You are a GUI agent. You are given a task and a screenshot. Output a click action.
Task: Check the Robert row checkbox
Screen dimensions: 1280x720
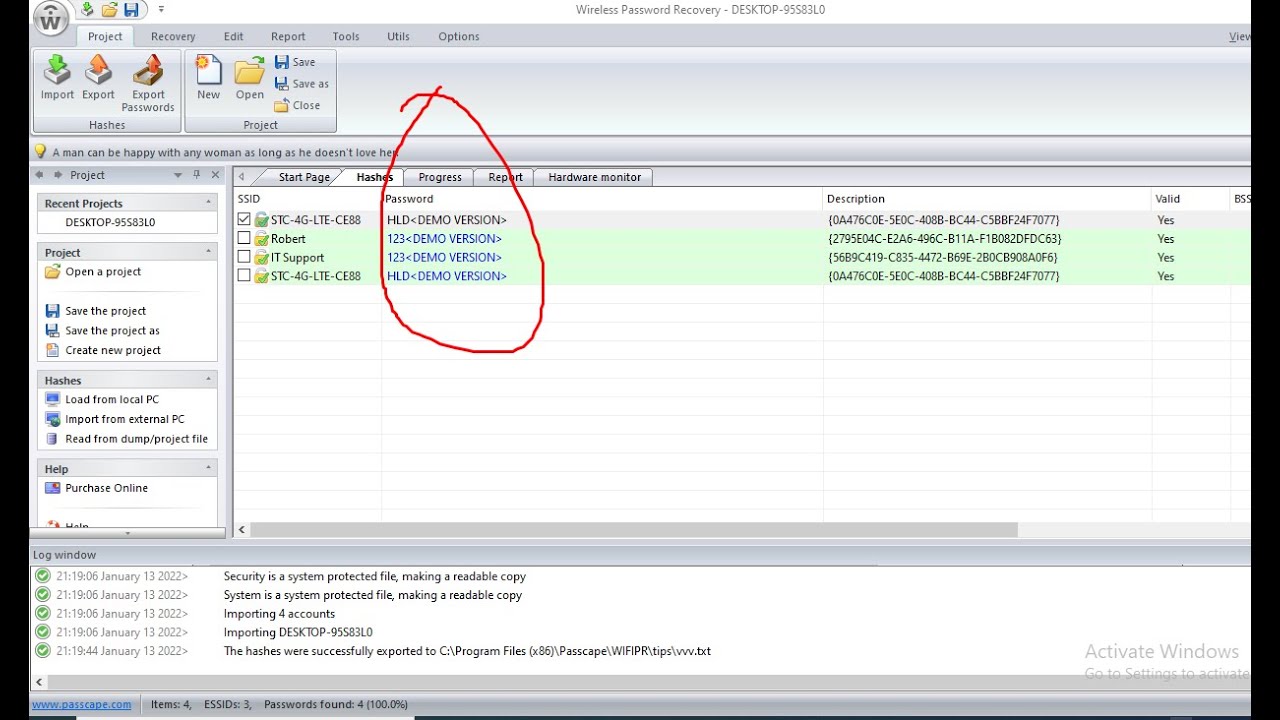[x=244, y=238]
